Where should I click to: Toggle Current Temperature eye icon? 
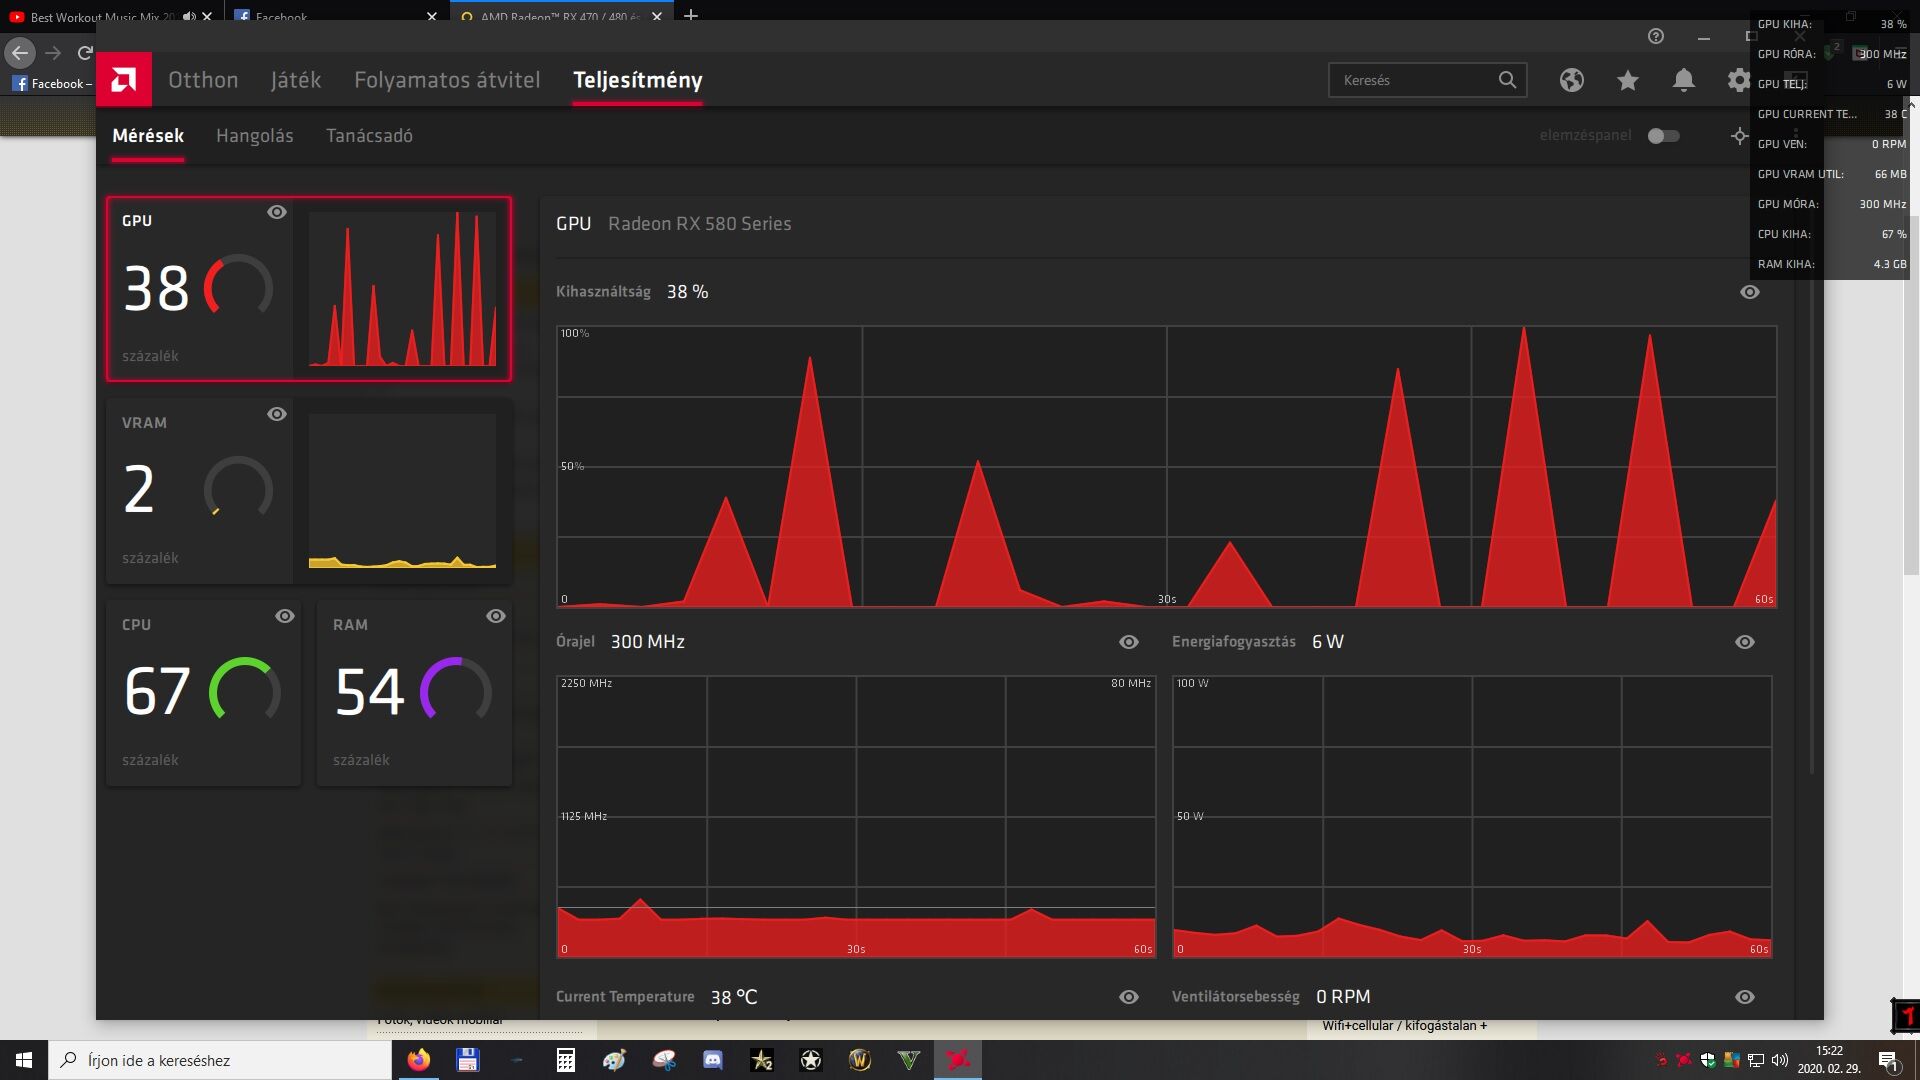tap(1129, 997)
